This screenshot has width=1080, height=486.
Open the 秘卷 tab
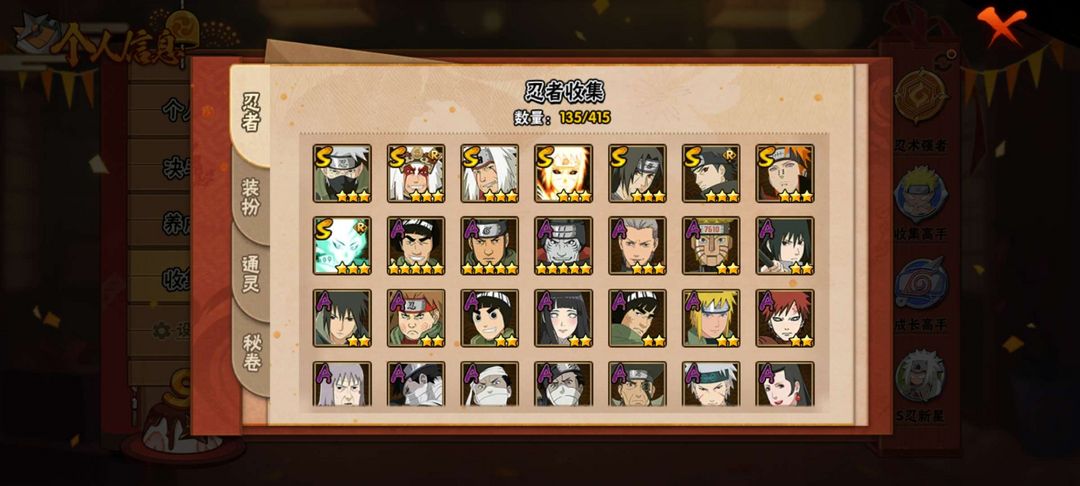(252, 352)
